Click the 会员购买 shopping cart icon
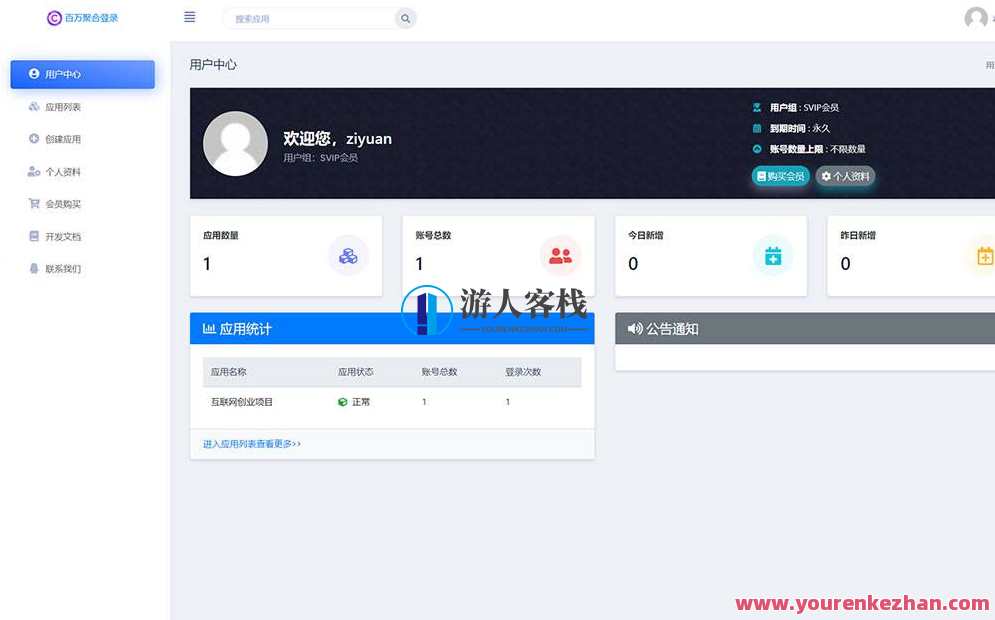The width and height of the screenshot is (995, 620). (33, 203)
